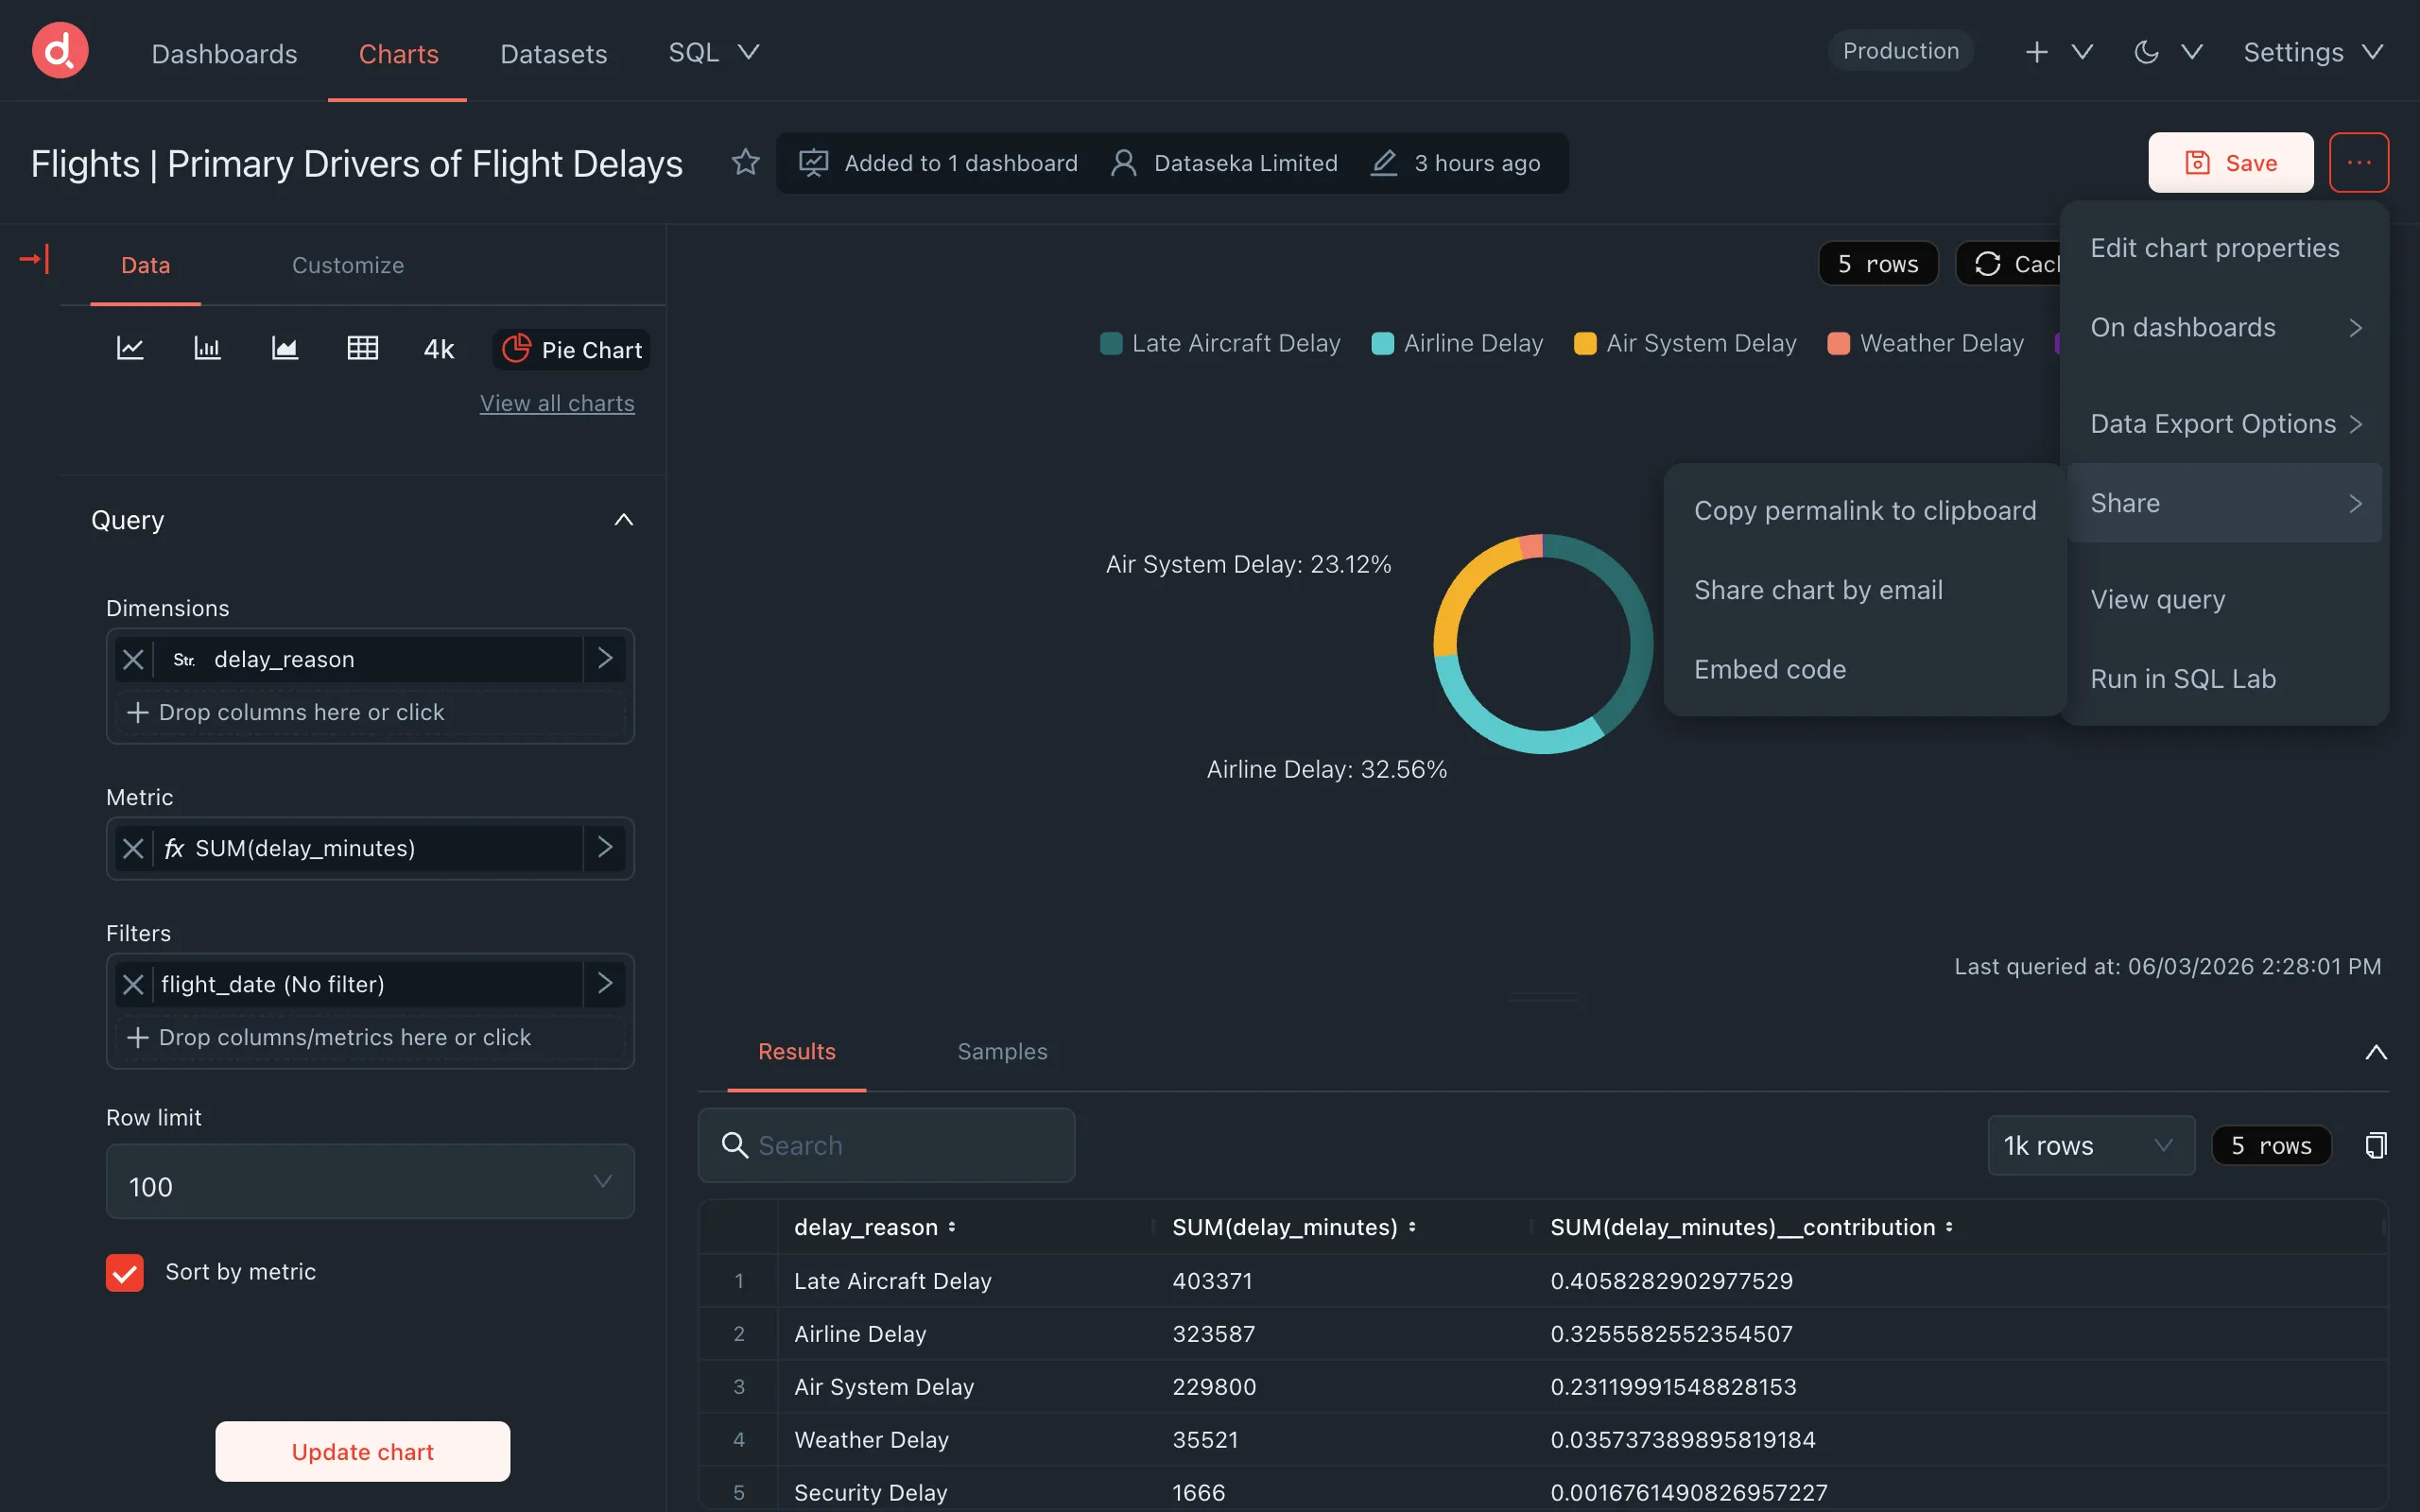Click the dashboard icon beside 'Added to 1 dashboard'
Image resolution: width=2420 pixels, height=1512 pixels.
813,162
